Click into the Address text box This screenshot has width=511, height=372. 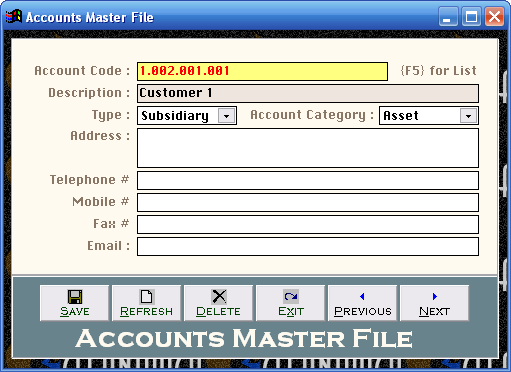308,148
